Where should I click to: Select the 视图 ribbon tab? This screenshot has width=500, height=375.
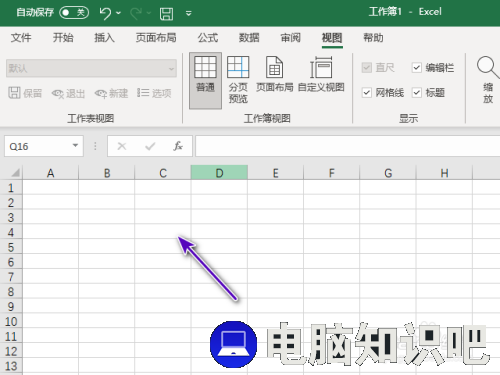pos(332,38)
